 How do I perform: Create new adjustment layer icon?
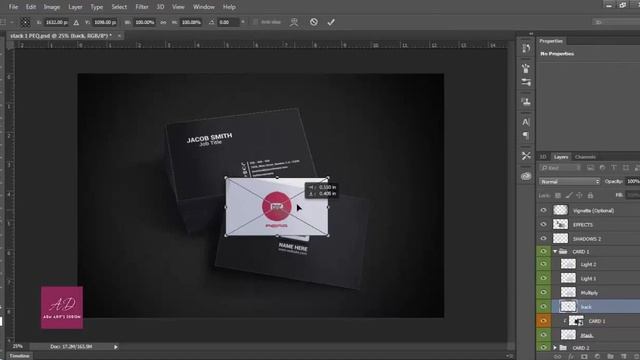(x=597, y=357)
